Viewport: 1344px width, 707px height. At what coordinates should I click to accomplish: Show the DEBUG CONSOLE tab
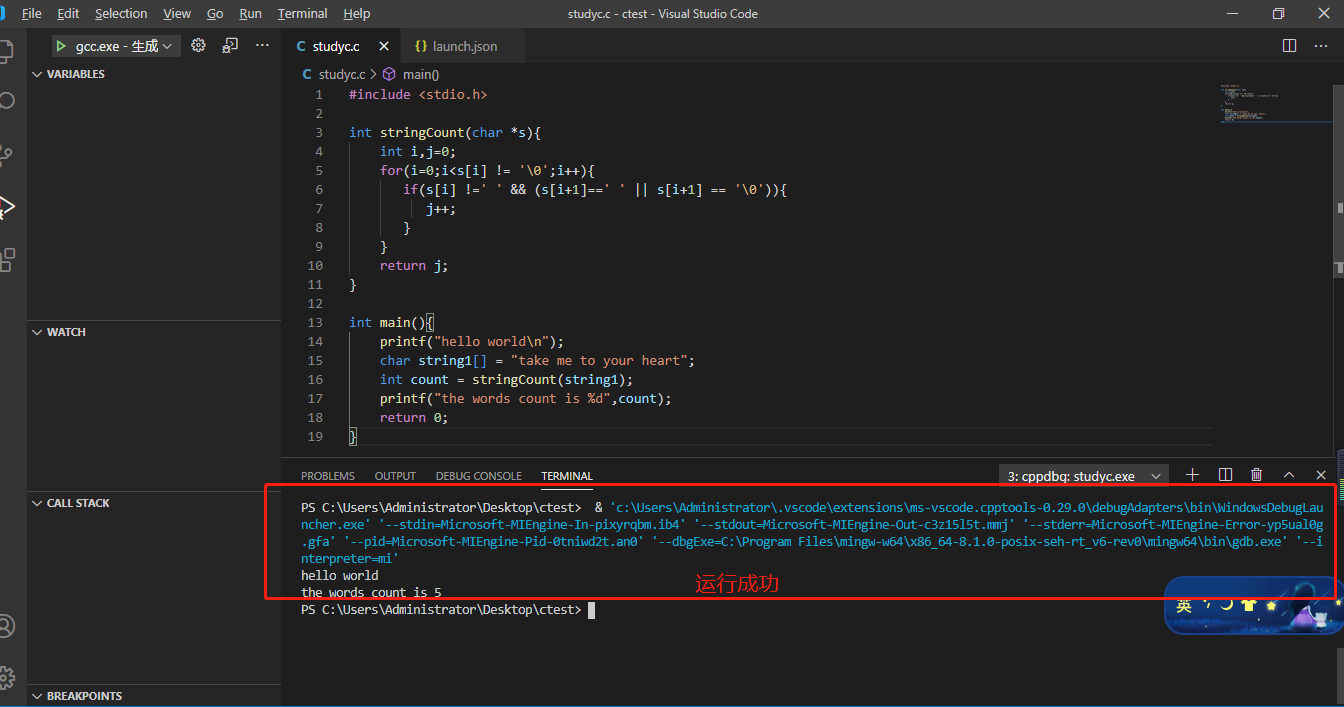pos(479,476)
